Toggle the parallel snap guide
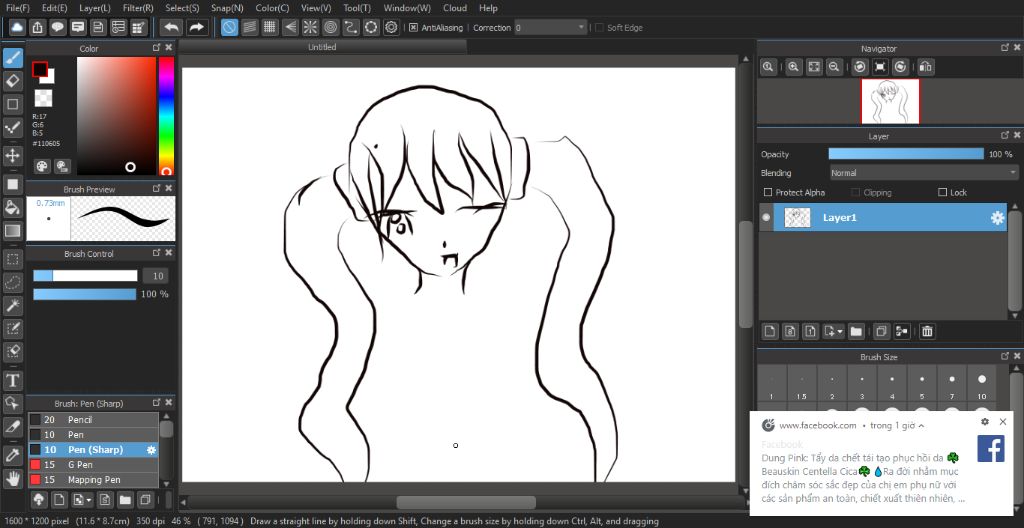Image resolution: width=1024 pixels, height=528 pixels. (x=249, y=27)
